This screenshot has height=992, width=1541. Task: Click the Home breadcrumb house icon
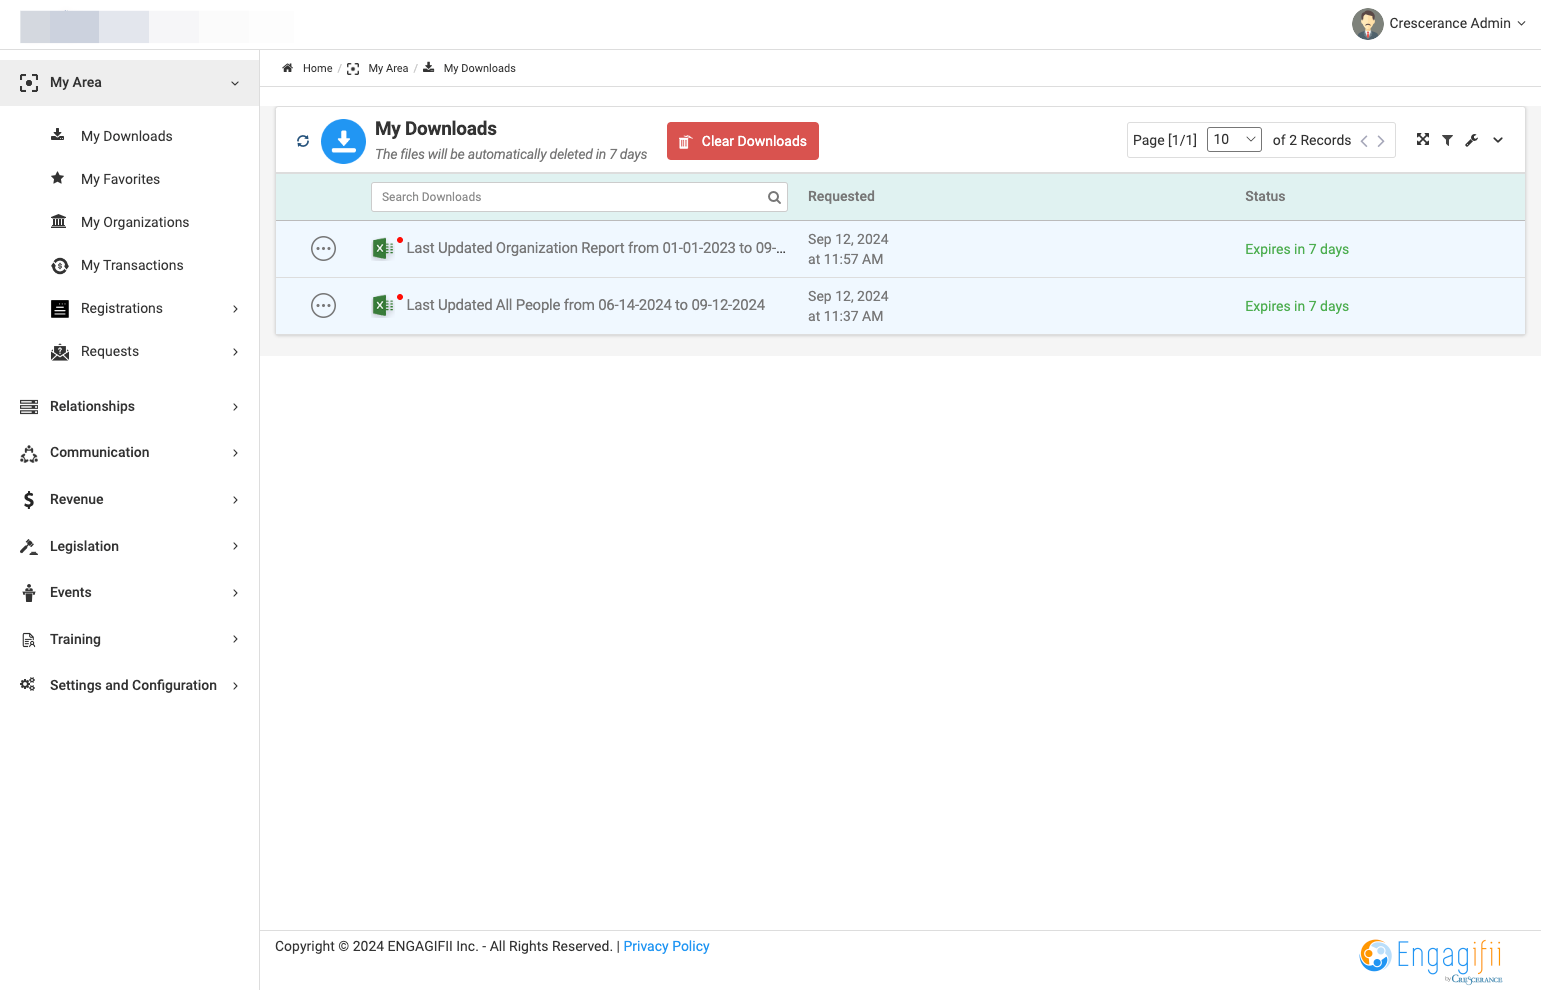pyautogui.click(x=288, y=68)
